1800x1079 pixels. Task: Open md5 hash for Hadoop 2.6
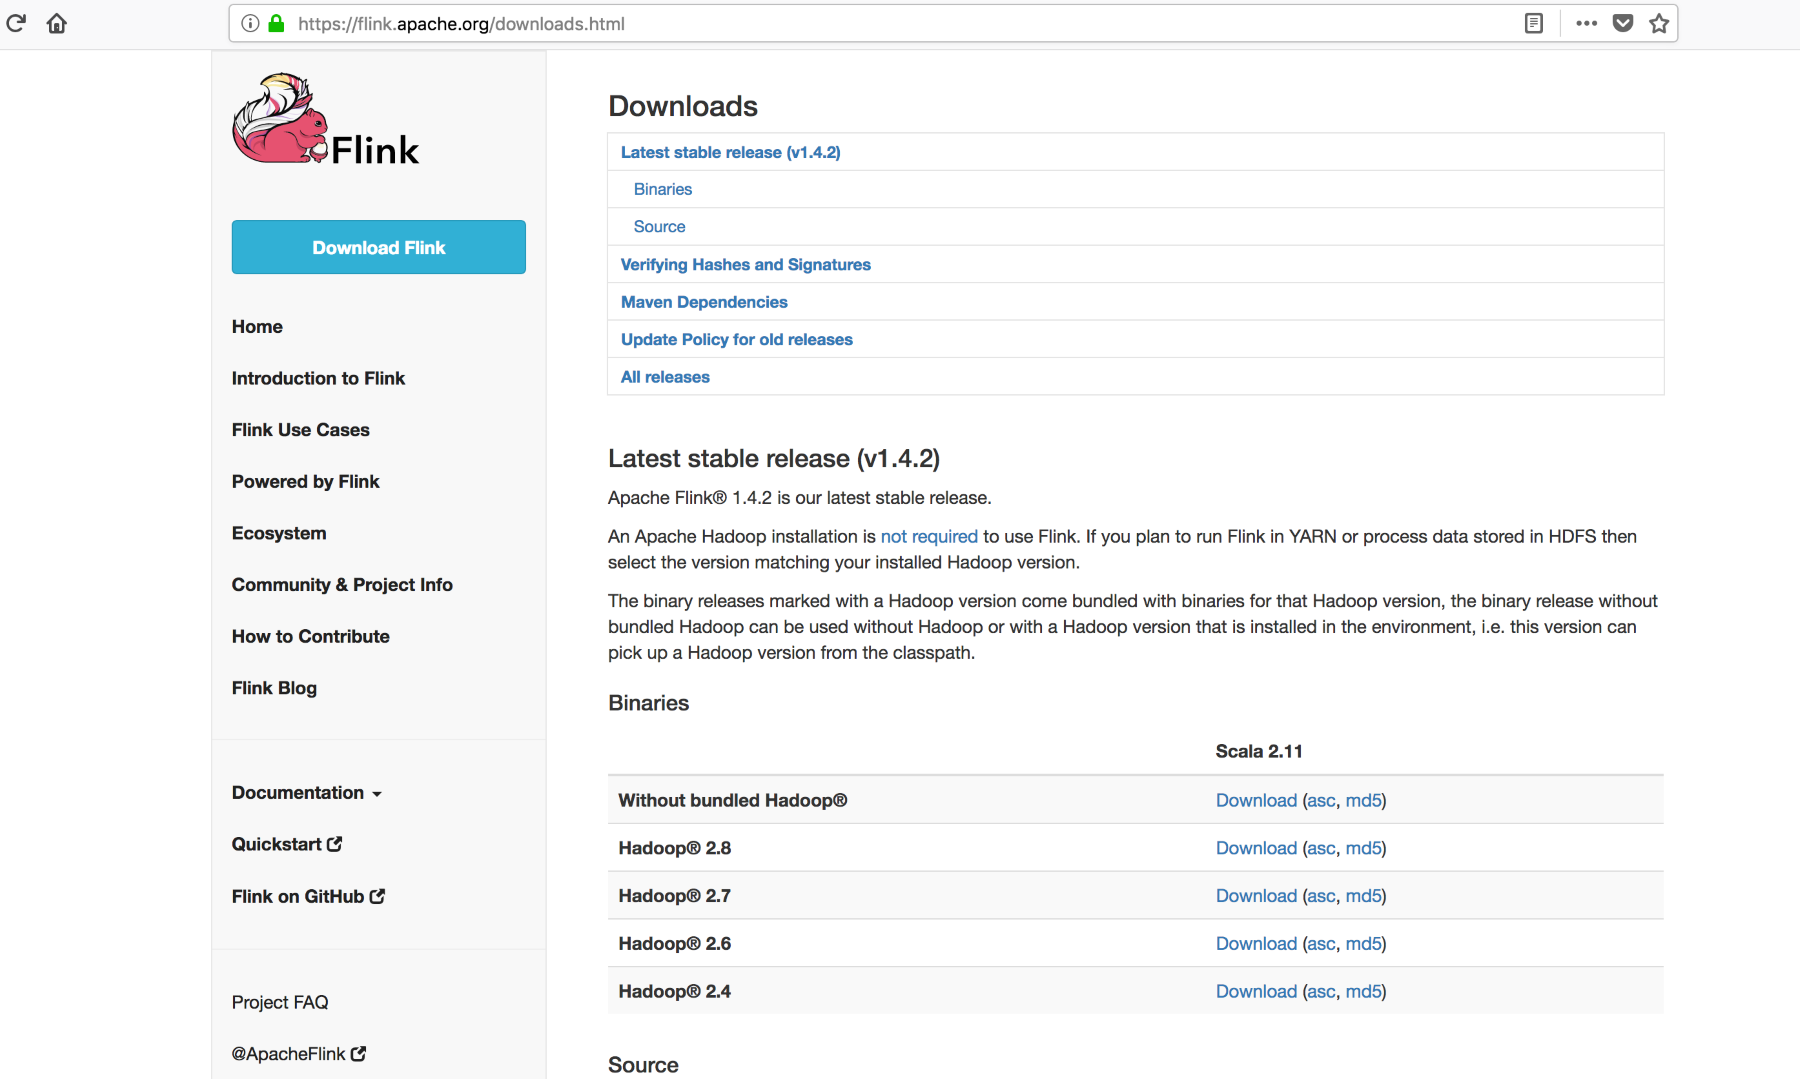(x=1363, y=944)
